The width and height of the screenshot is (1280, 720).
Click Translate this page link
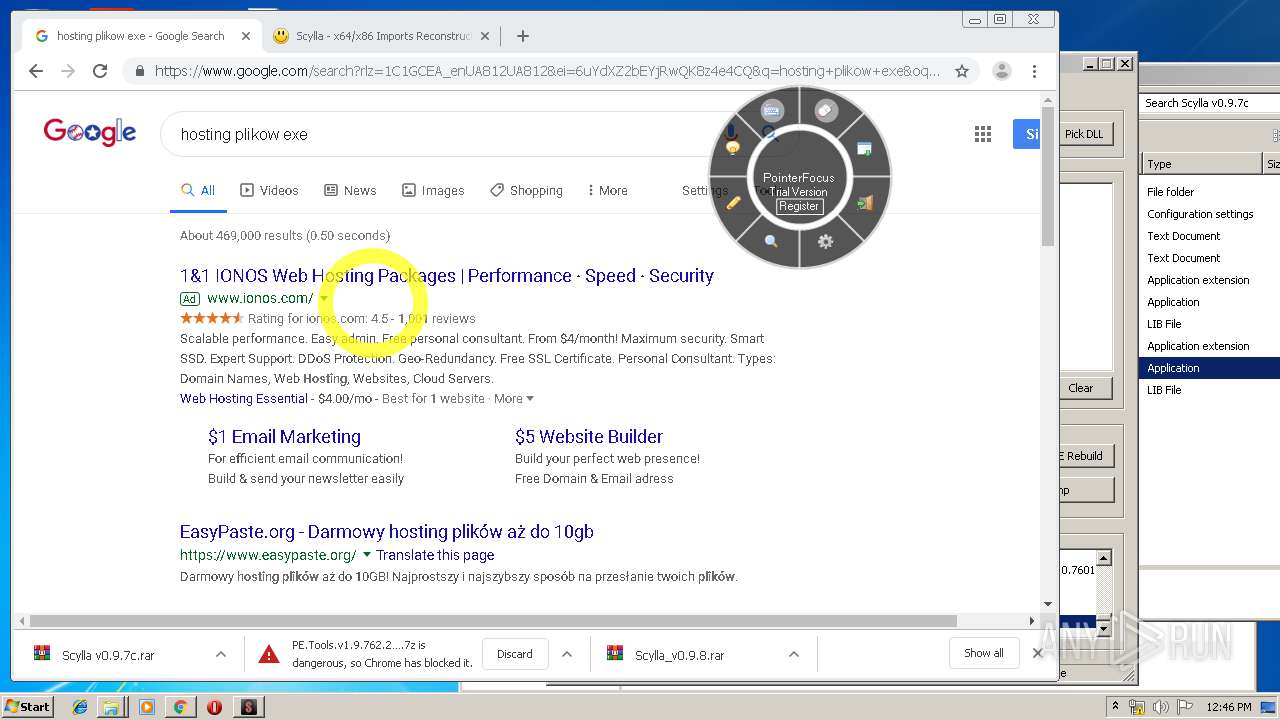435,555
